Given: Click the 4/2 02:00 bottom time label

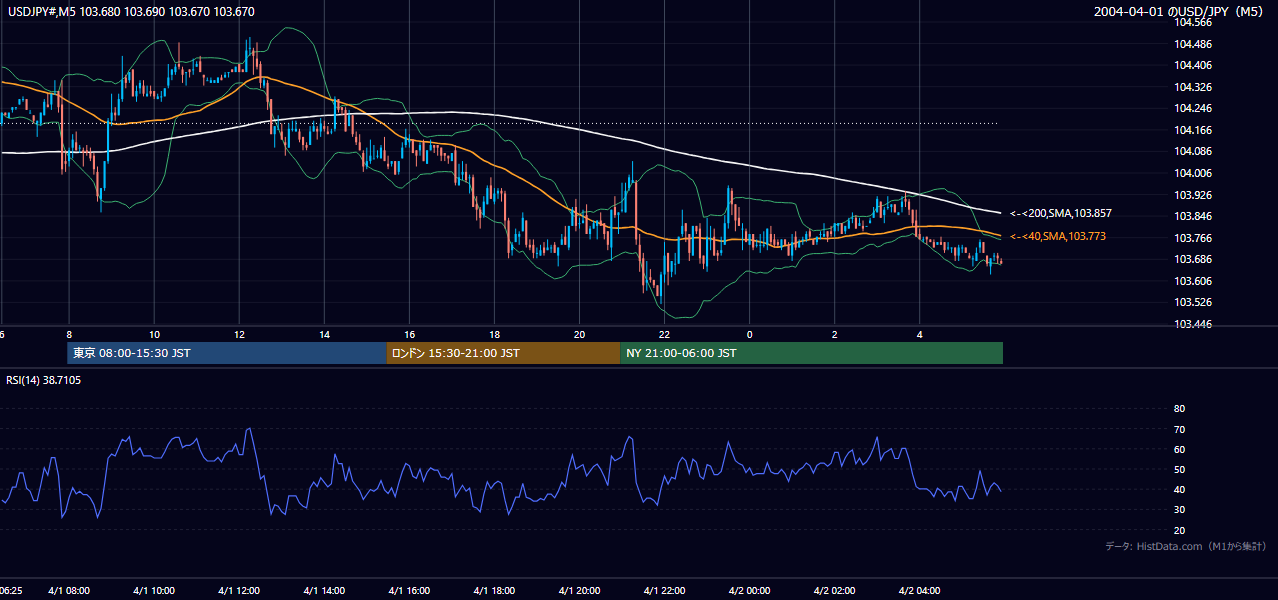Looking at the screenshot, I should 834,590.
